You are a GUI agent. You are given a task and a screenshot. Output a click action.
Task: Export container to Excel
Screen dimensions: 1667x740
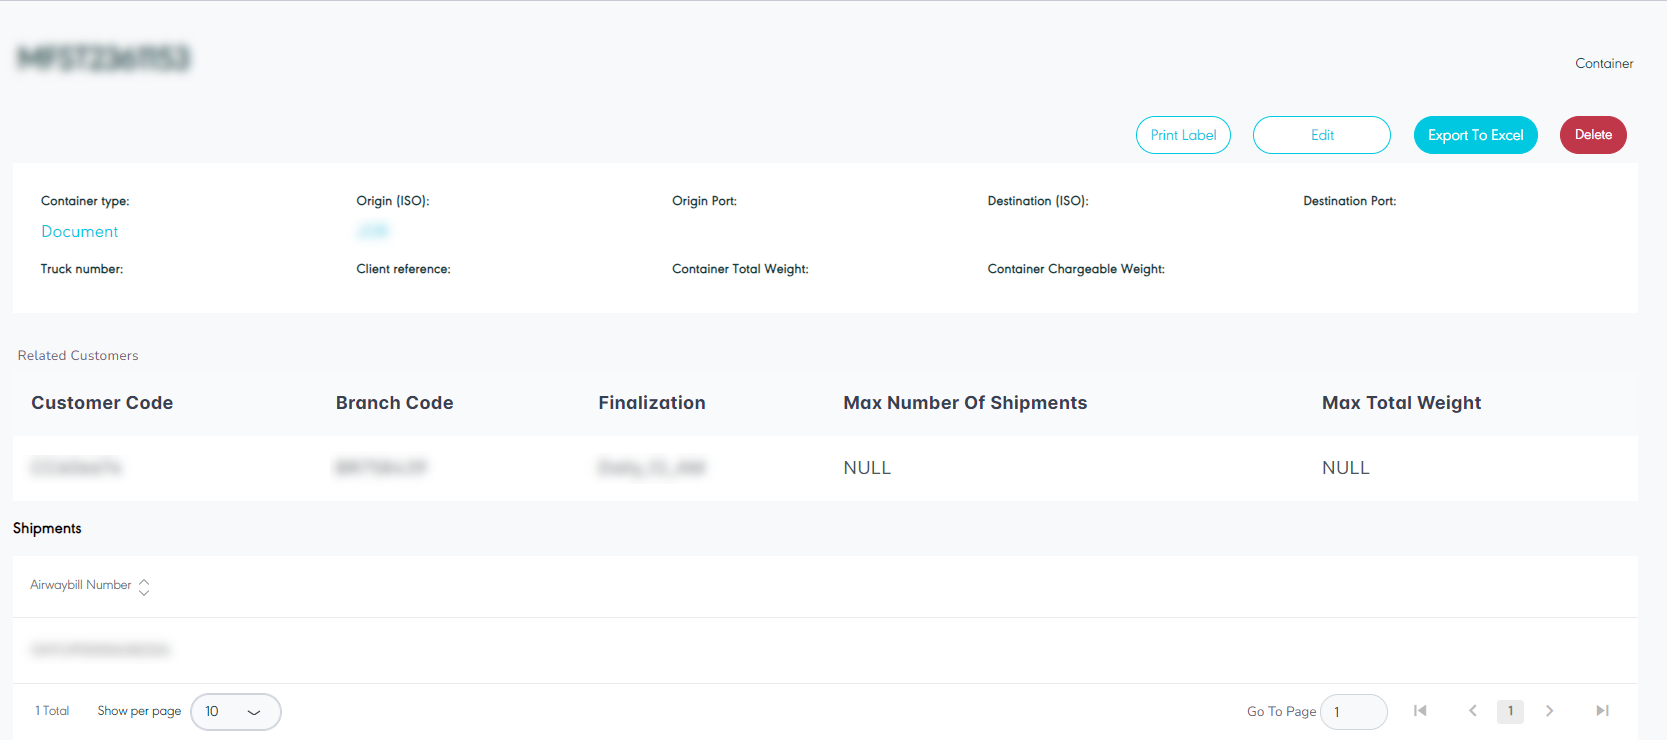1475,135
